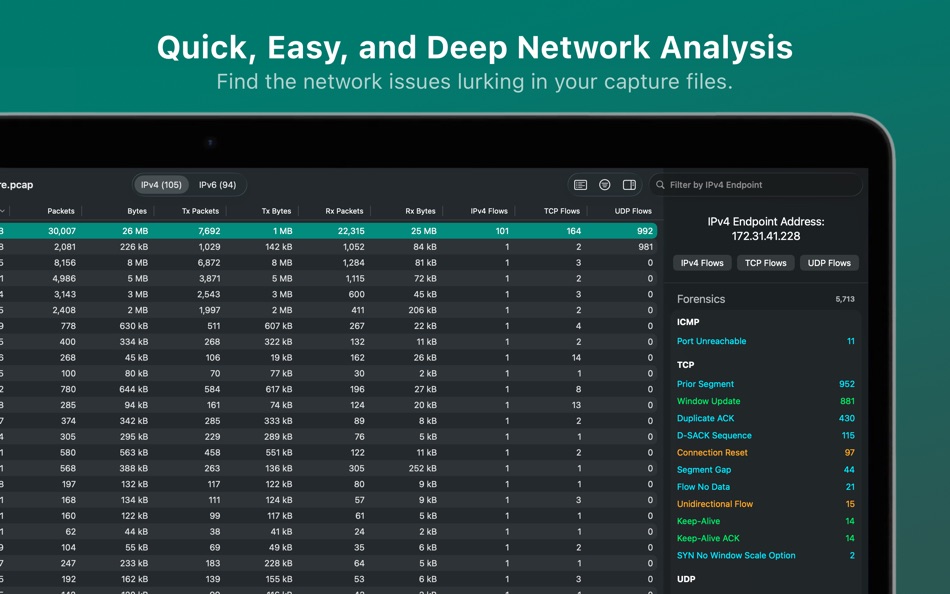The height and width of the screenshot is (594, 950).
Task: Click the 388 kB bytes cell
Action: (x=134, y=468)
